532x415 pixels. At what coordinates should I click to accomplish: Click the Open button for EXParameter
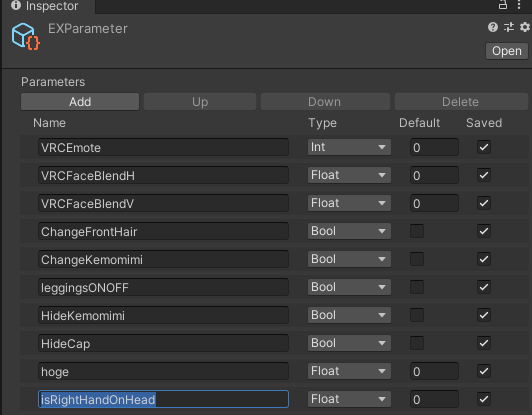point(507,51)
